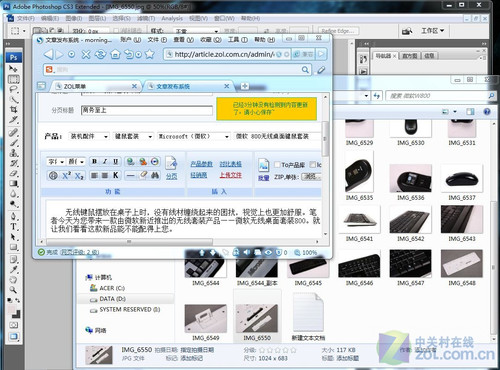This screenshot has height=370, width=500.
Task: Click the 经销商 link
Action: click(x=199, y=175)
